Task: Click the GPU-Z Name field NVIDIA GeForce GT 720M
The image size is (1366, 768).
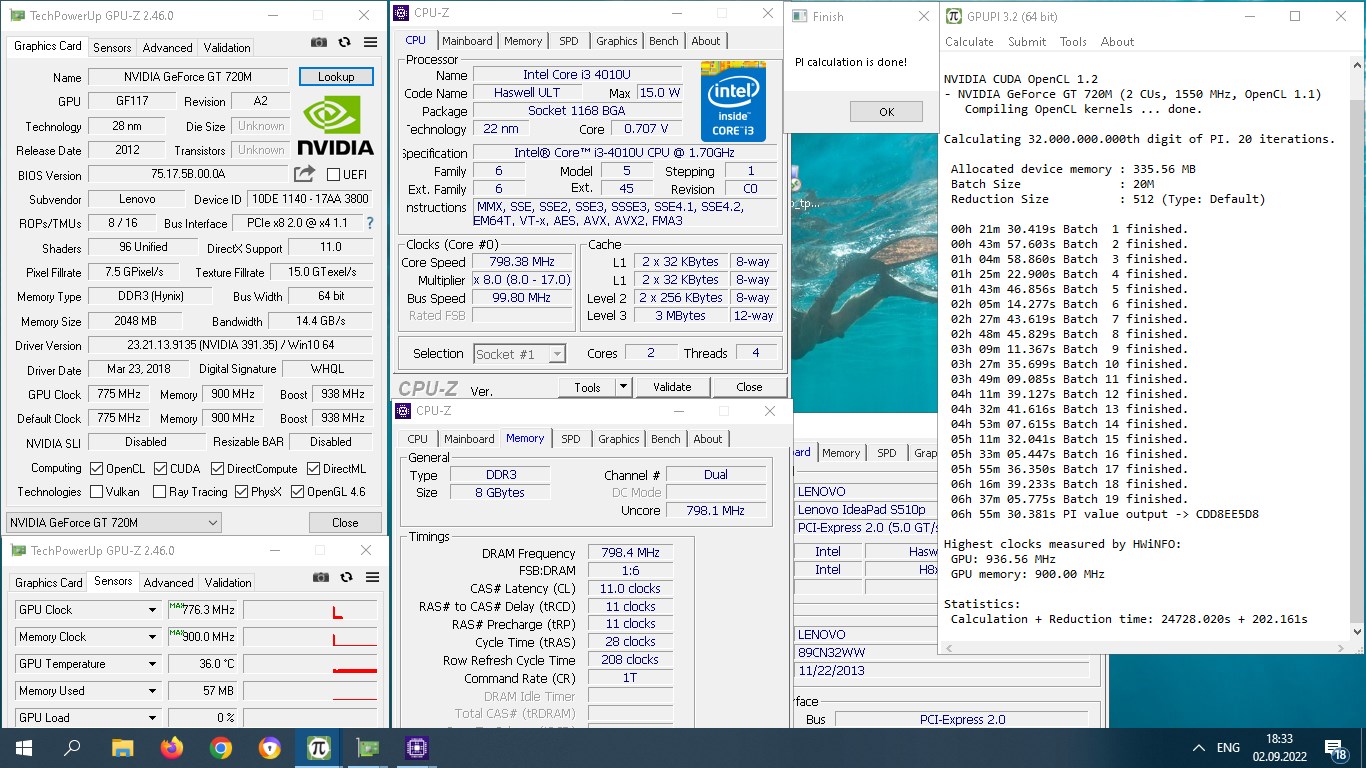Action: [x=187, y=77]
